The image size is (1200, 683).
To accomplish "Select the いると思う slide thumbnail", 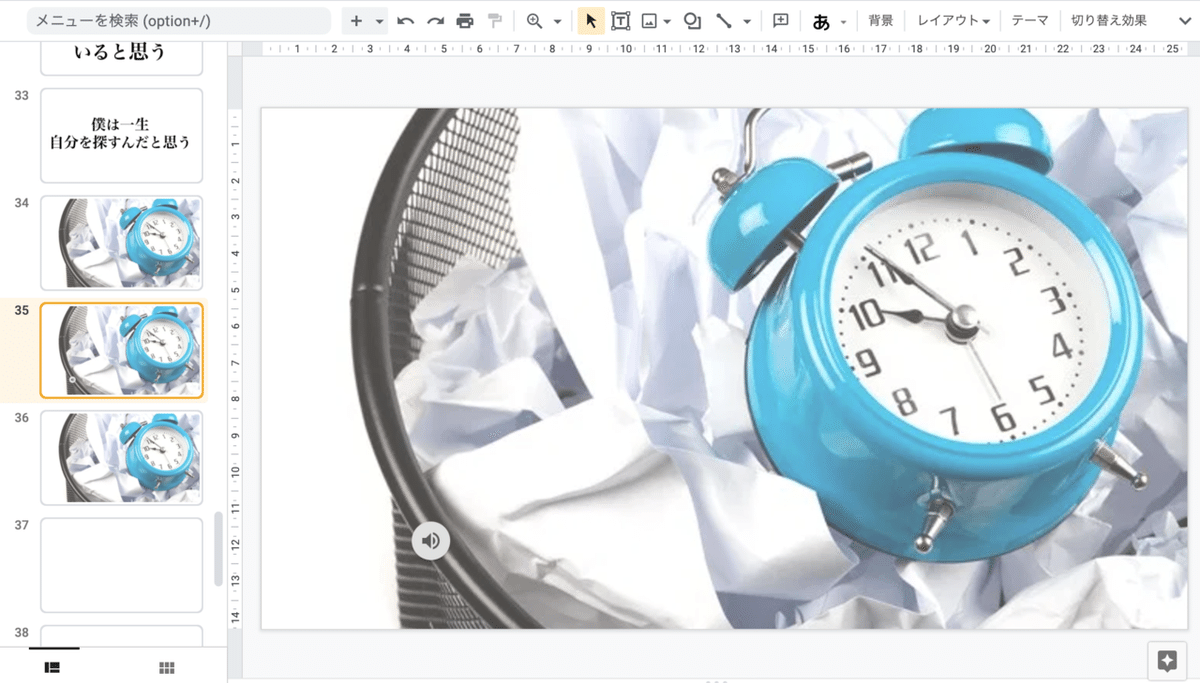I will tap(121, 58).
